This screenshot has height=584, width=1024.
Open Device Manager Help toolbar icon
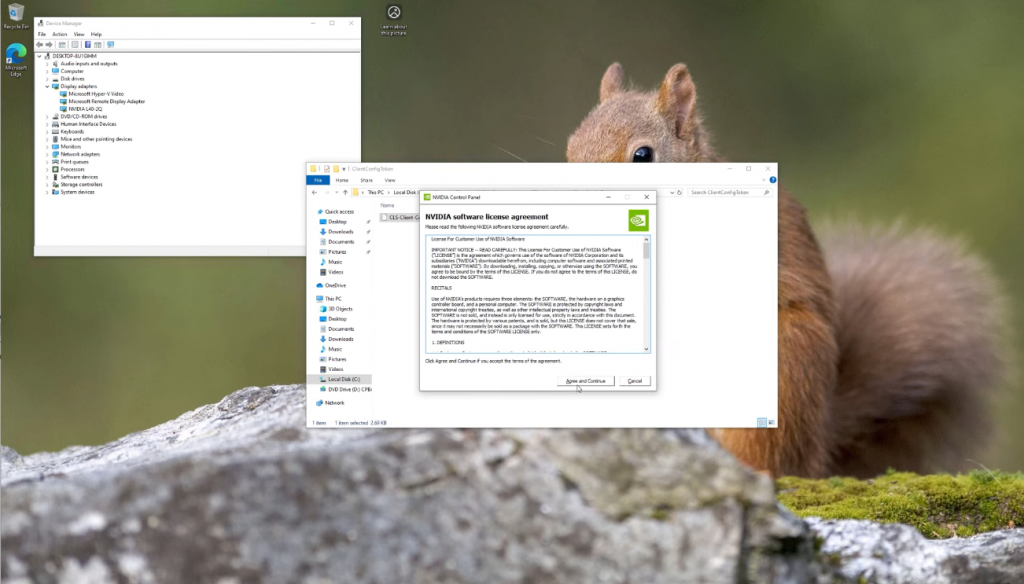pos(87,45)
